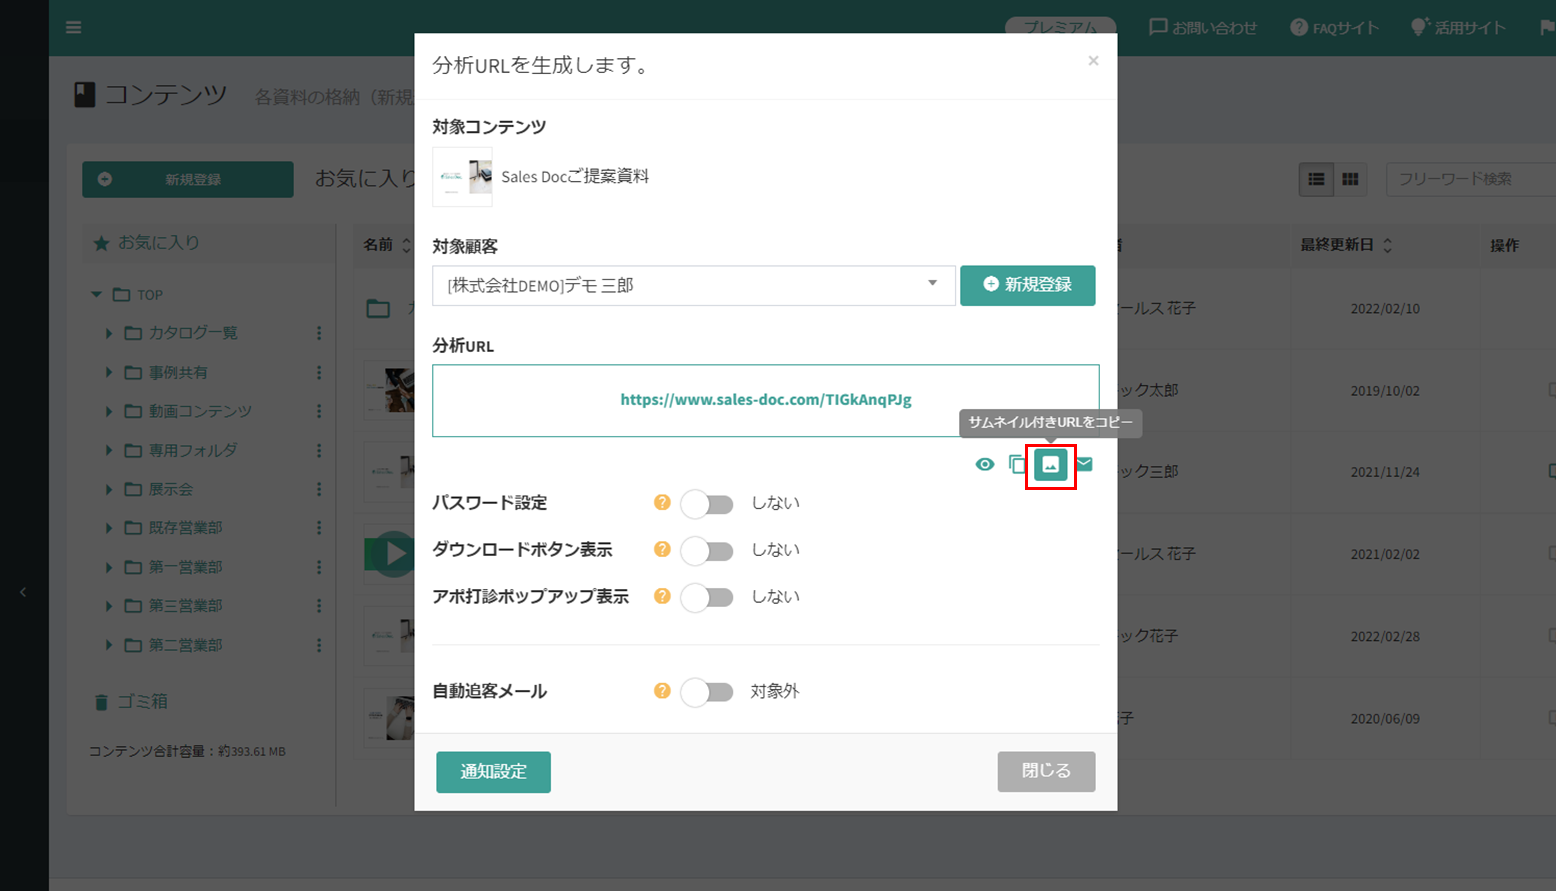Image resolution: width=1556 pixels, height=891 pixels.
Task: Open the お問い合わせ menu item
Action: 1203,28
